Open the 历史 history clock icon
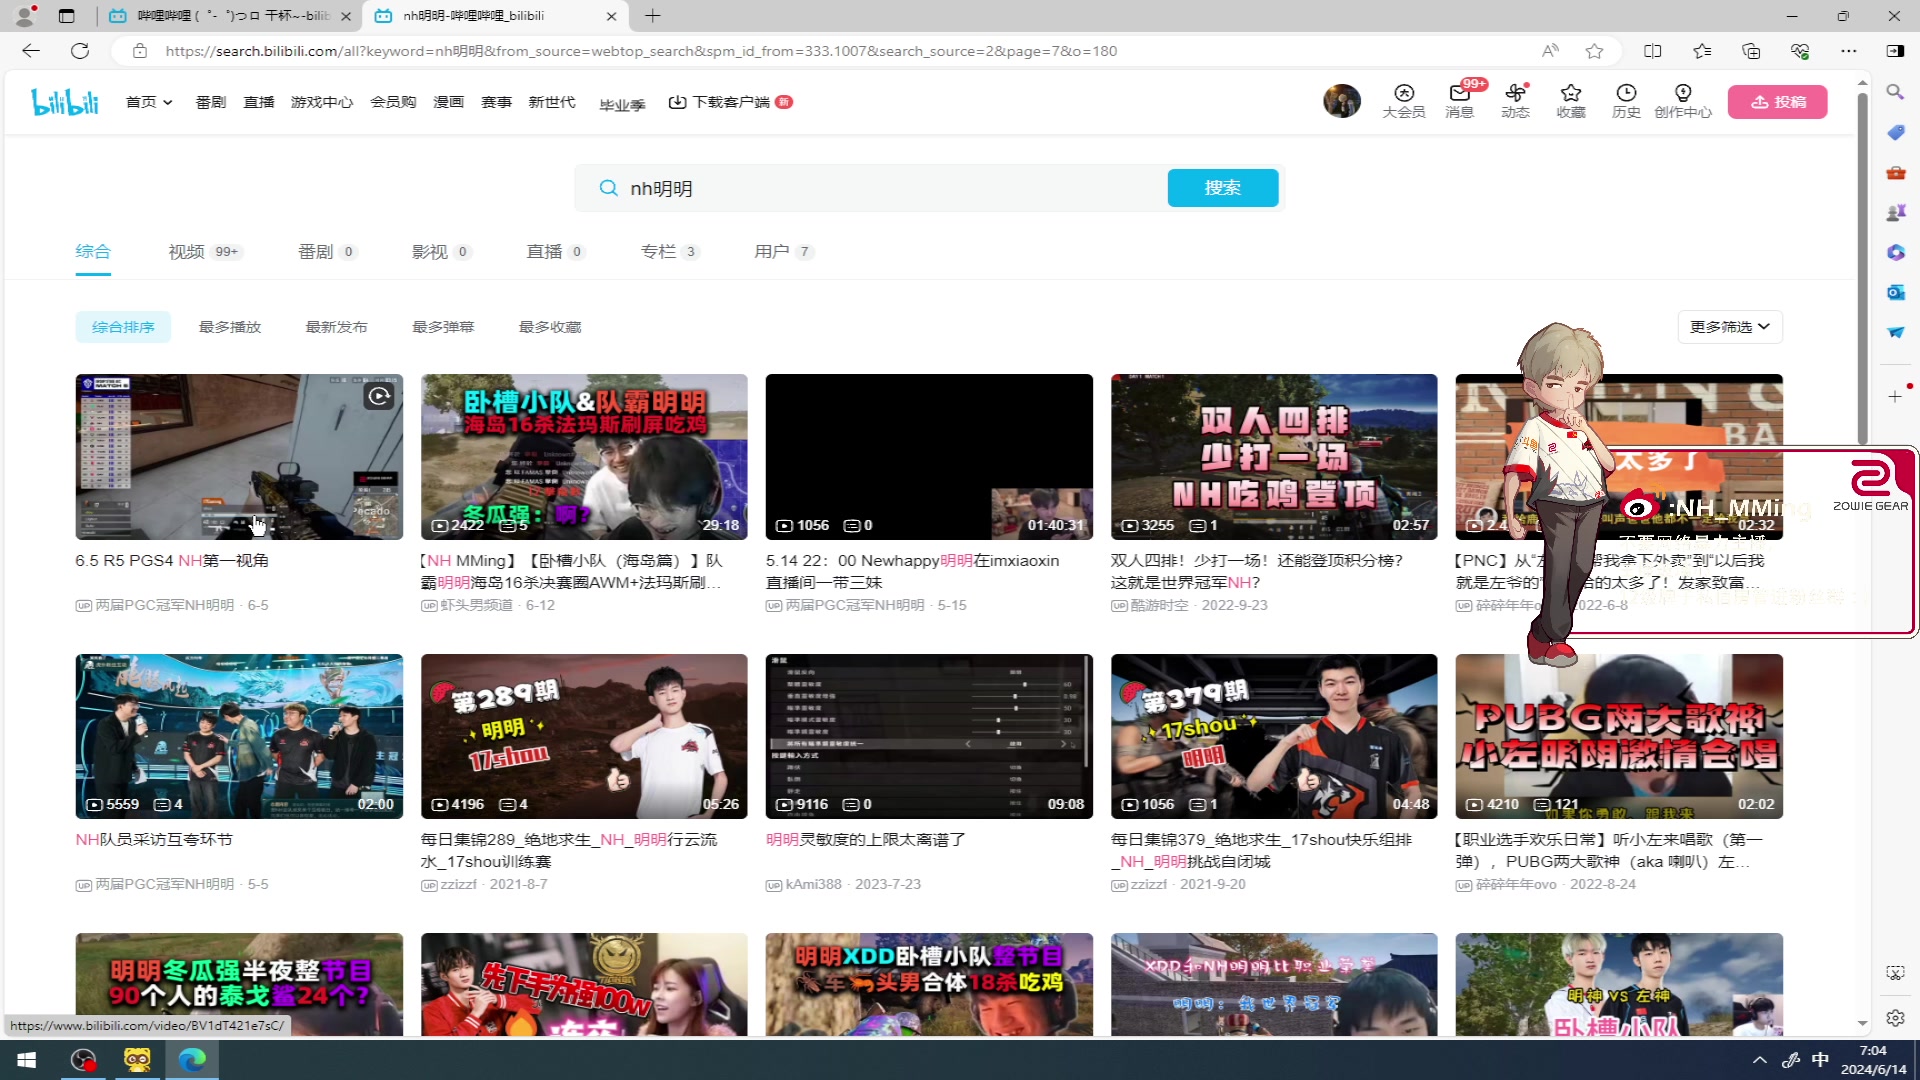The width and height of the screenshot is (1920, 1080). [1625, 101]
